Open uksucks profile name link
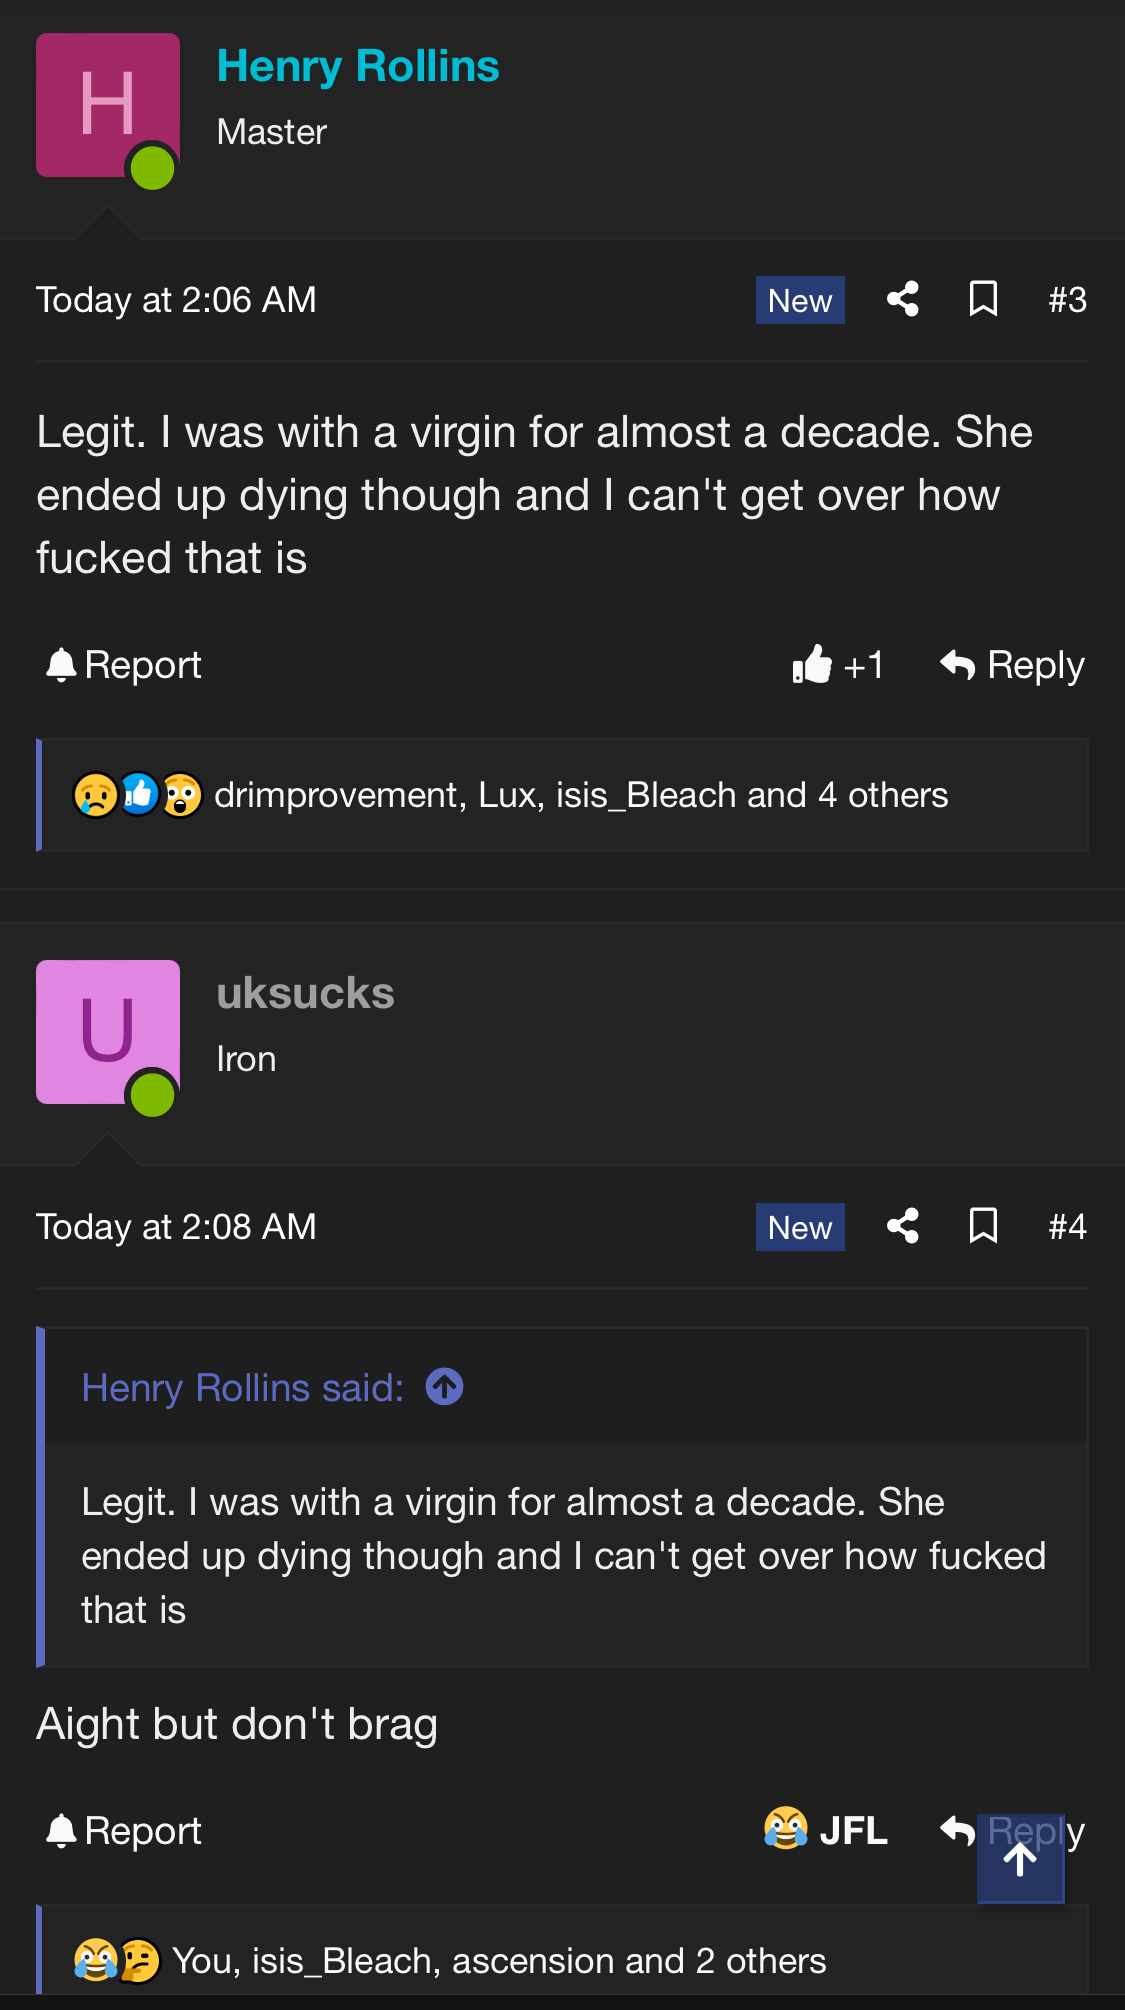The height and width of the screenshot is (2010, 1125). (305, 993)
